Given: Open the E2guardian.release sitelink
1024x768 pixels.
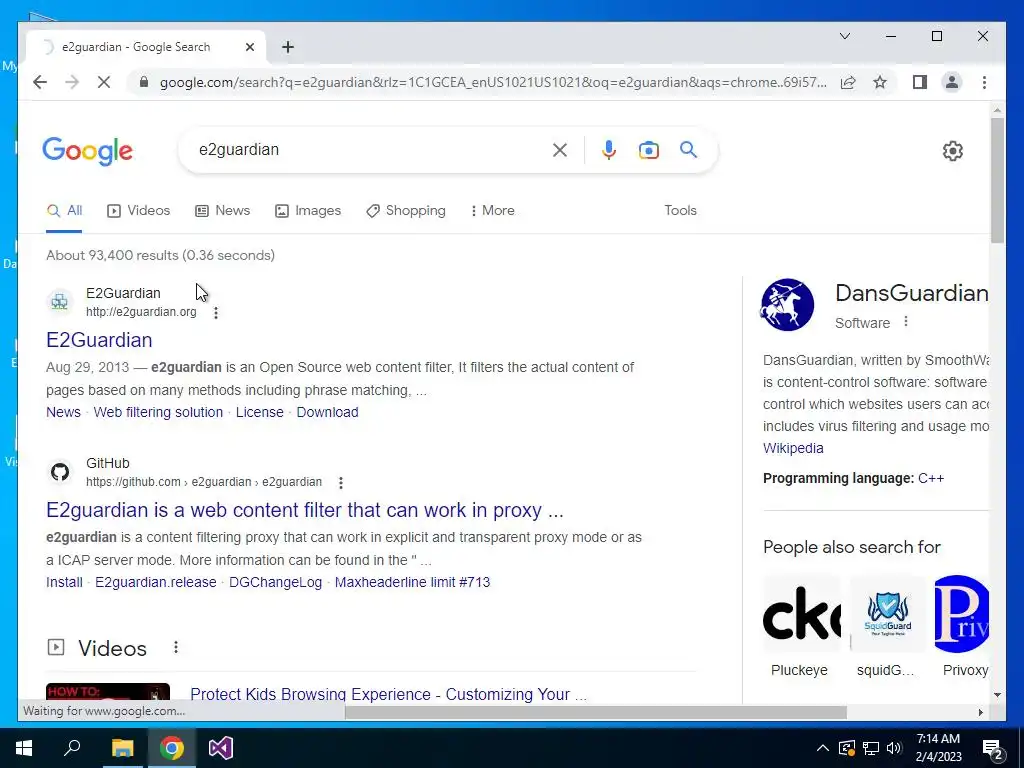Looking at the screenshot, I should 155,582.
